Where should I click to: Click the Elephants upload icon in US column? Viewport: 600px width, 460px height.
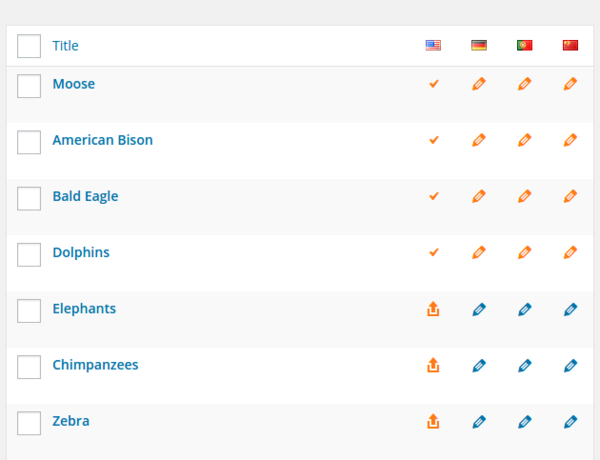(433, 309)
